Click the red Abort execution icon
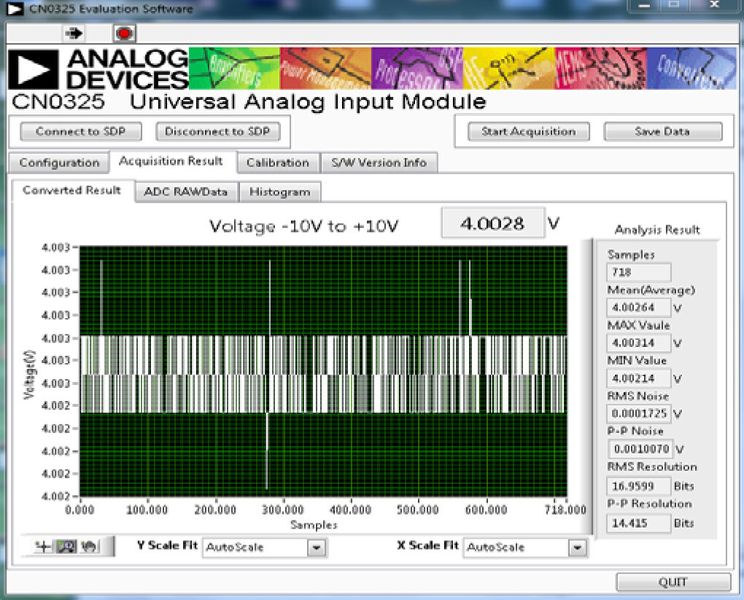The width and height of the screenshot is (744, 600). tap(124, 33)
